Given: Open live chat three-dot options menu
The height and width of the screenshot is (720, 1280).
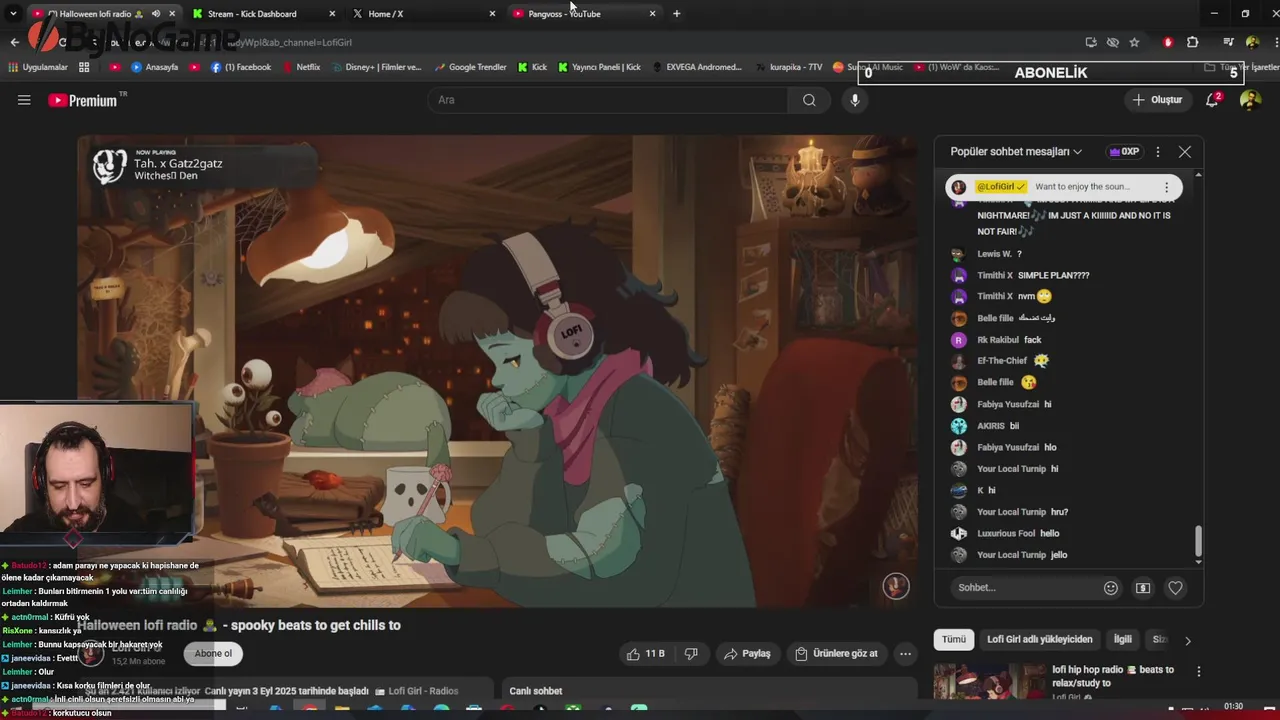Looking at the screenshot, I should [x=1158, y=152].
